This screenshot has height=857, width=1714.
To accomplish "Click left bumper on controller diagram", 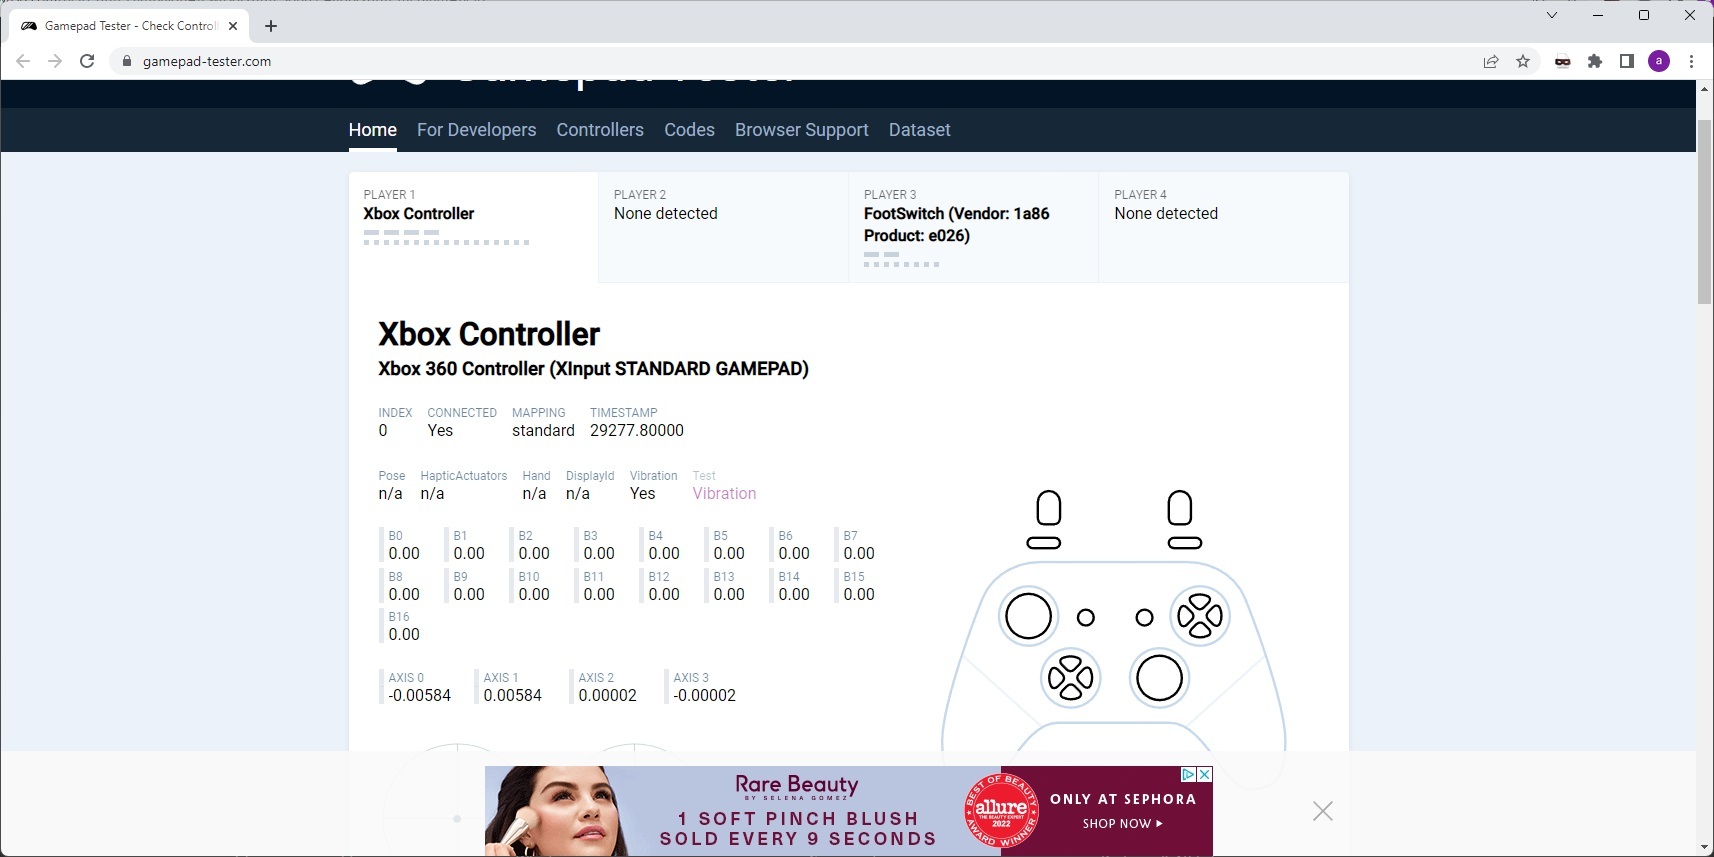I will (x=1044, y=542).
